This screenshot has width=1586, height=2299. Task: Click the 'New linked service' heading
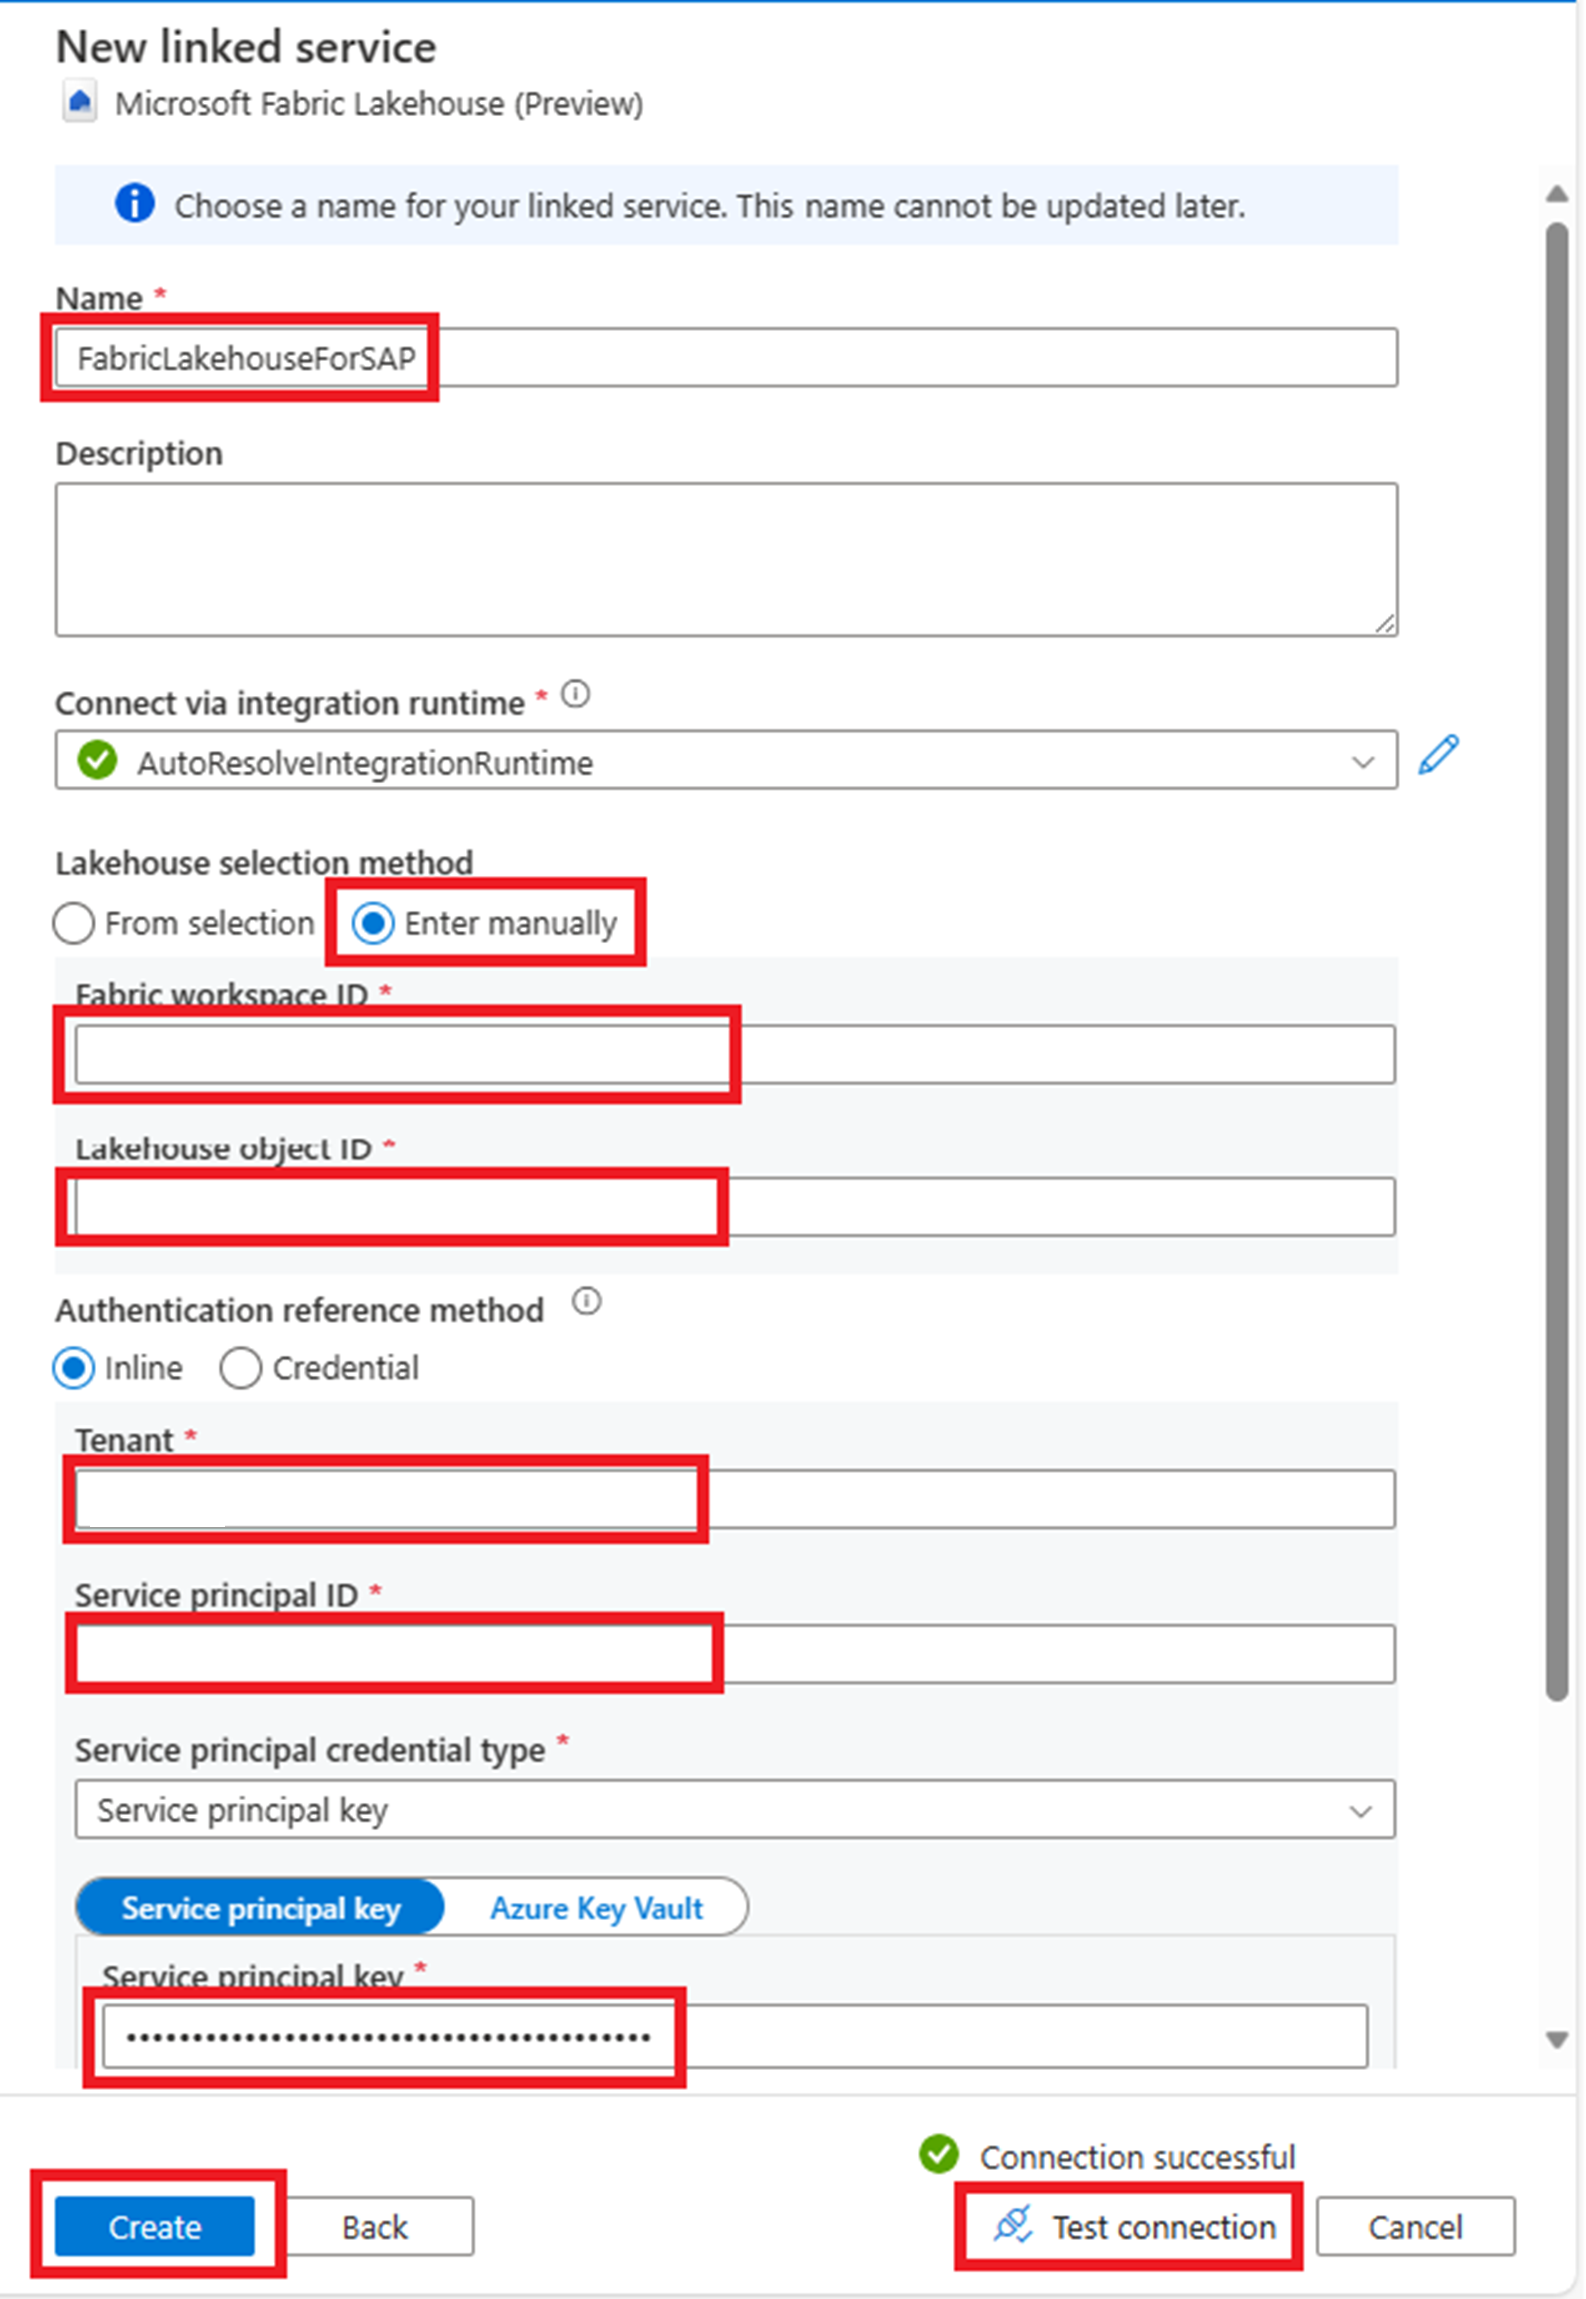pyautogui.click(x=246, y=47)
